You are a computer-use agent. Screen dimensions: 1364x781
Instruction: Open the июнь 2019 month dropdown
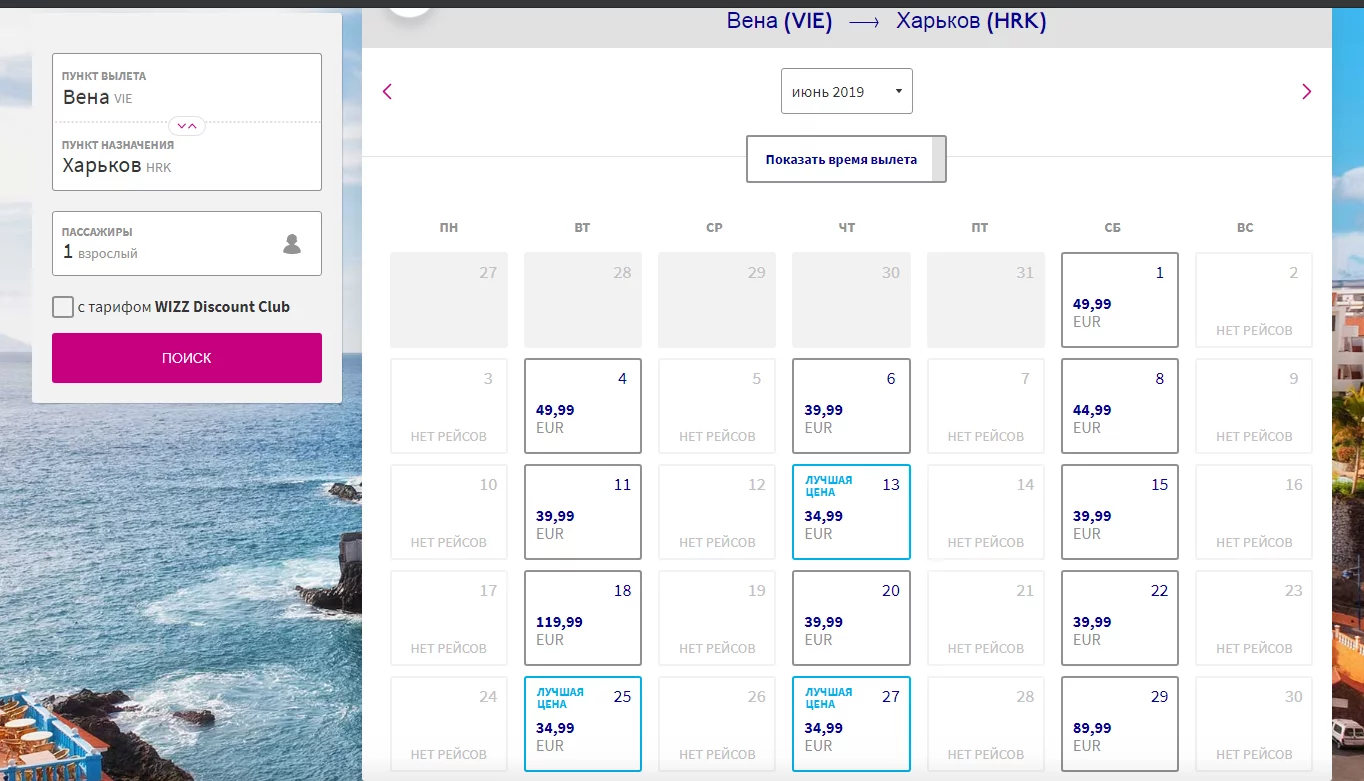tap(847, 91)
